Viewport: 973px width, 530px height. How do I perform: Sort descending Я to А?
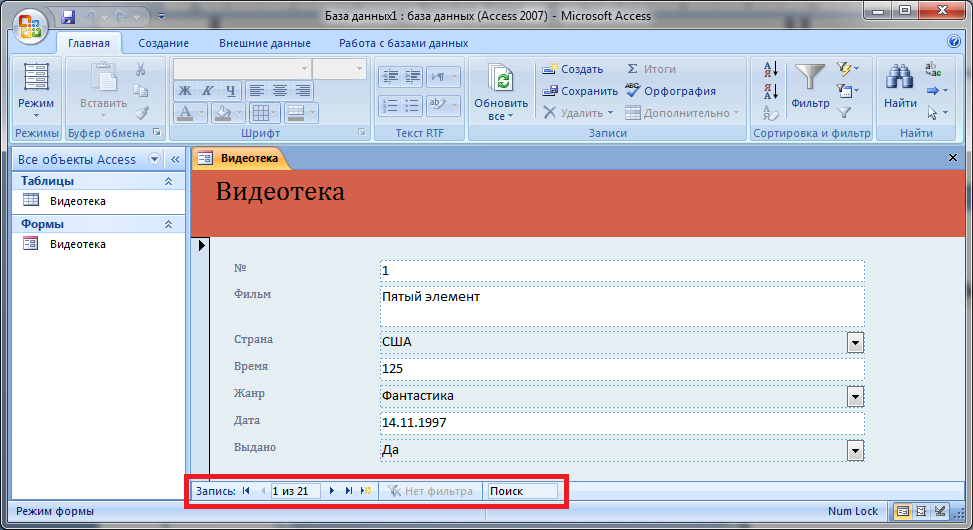coord(770,91)
